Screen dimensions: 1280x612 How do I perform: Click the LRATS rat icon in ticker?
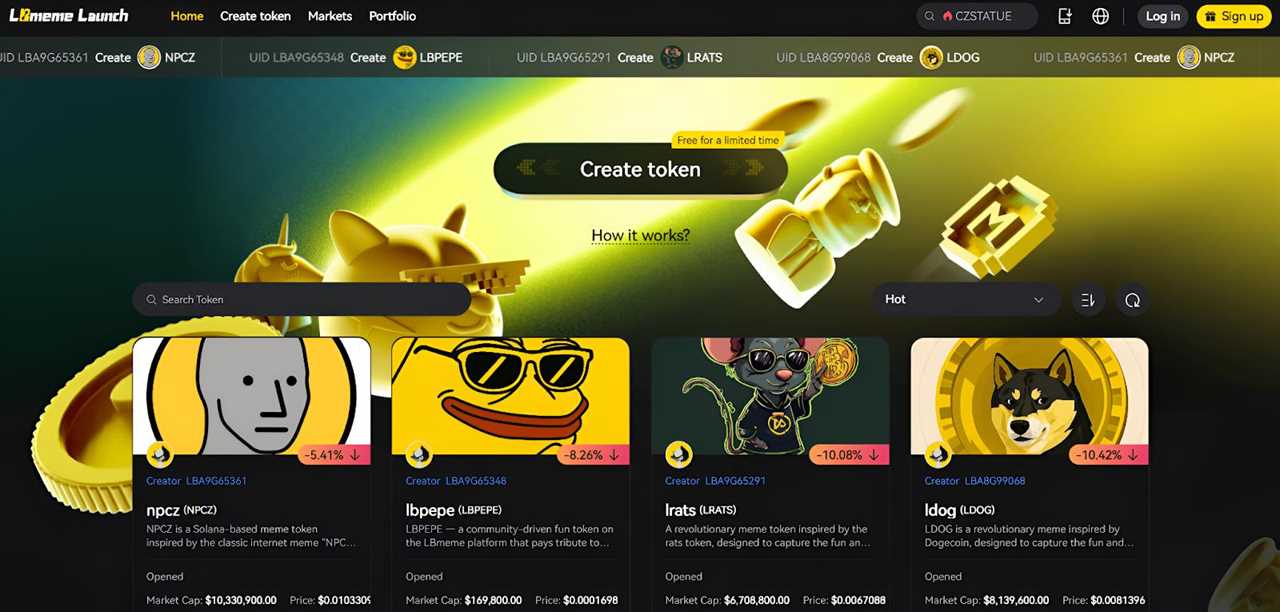[x=672, y=57]
